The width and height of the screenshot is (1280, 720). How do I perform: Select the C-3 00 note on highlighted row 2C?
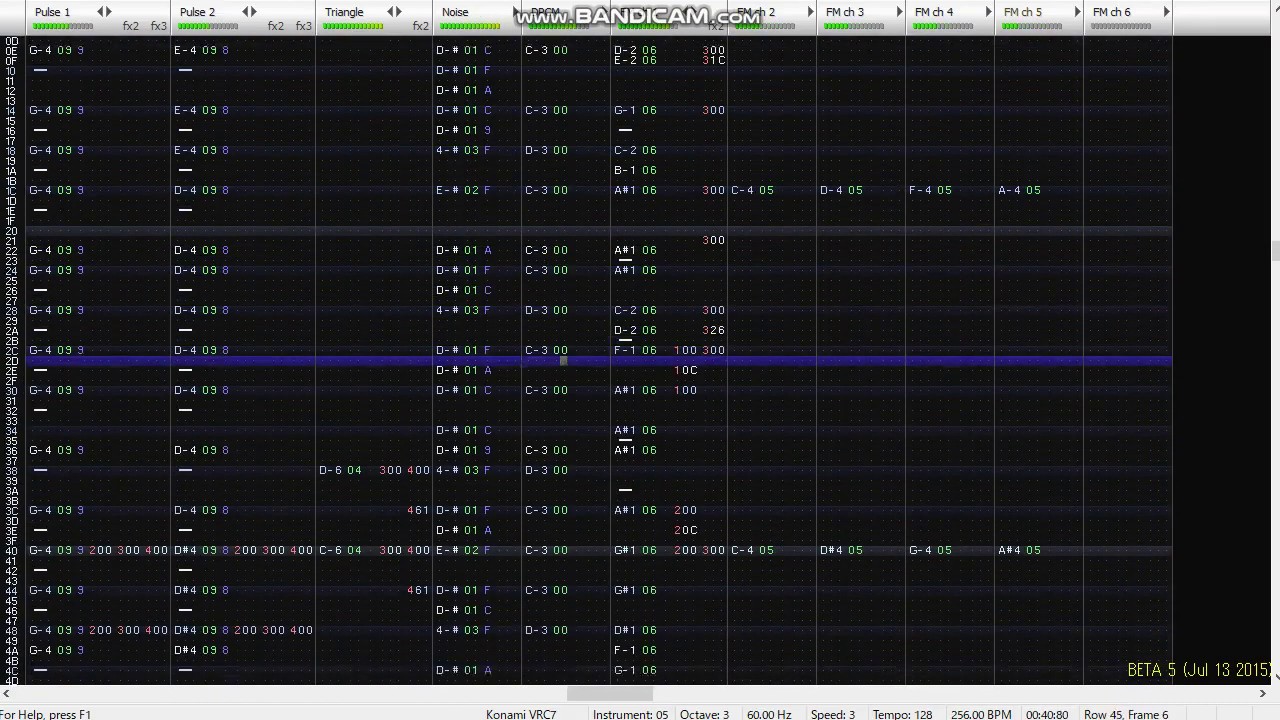click(x=546, y=350)
